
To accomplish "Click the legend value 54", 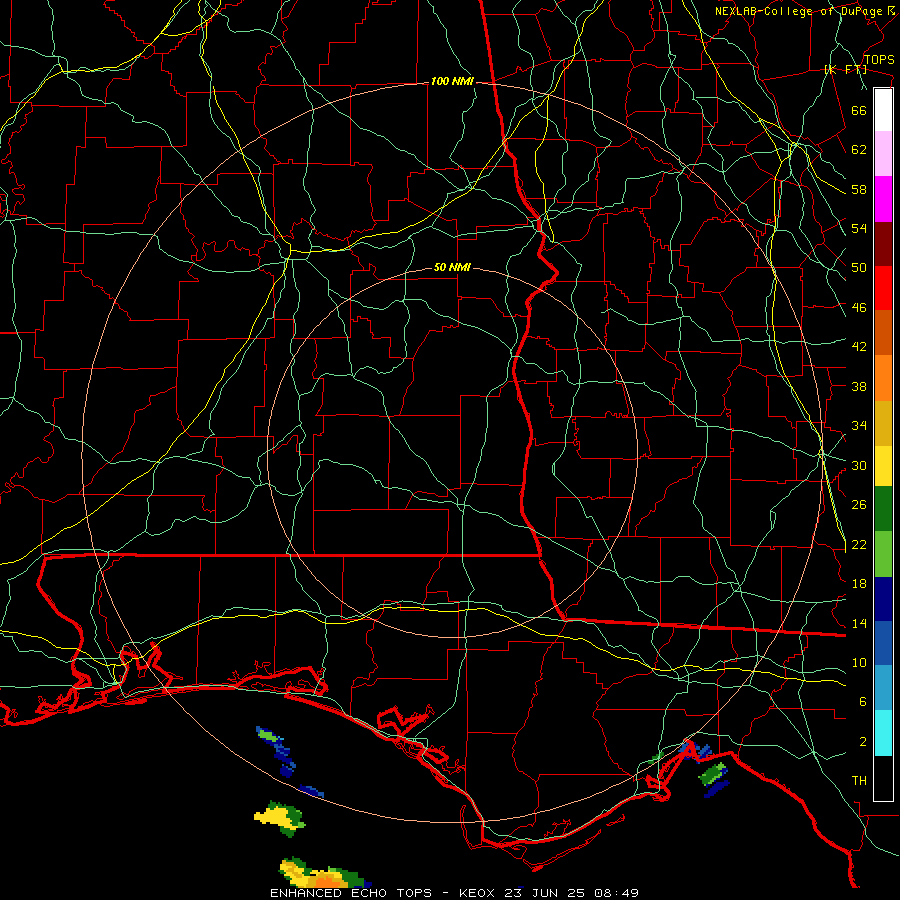I will click(x=859, y=228).
